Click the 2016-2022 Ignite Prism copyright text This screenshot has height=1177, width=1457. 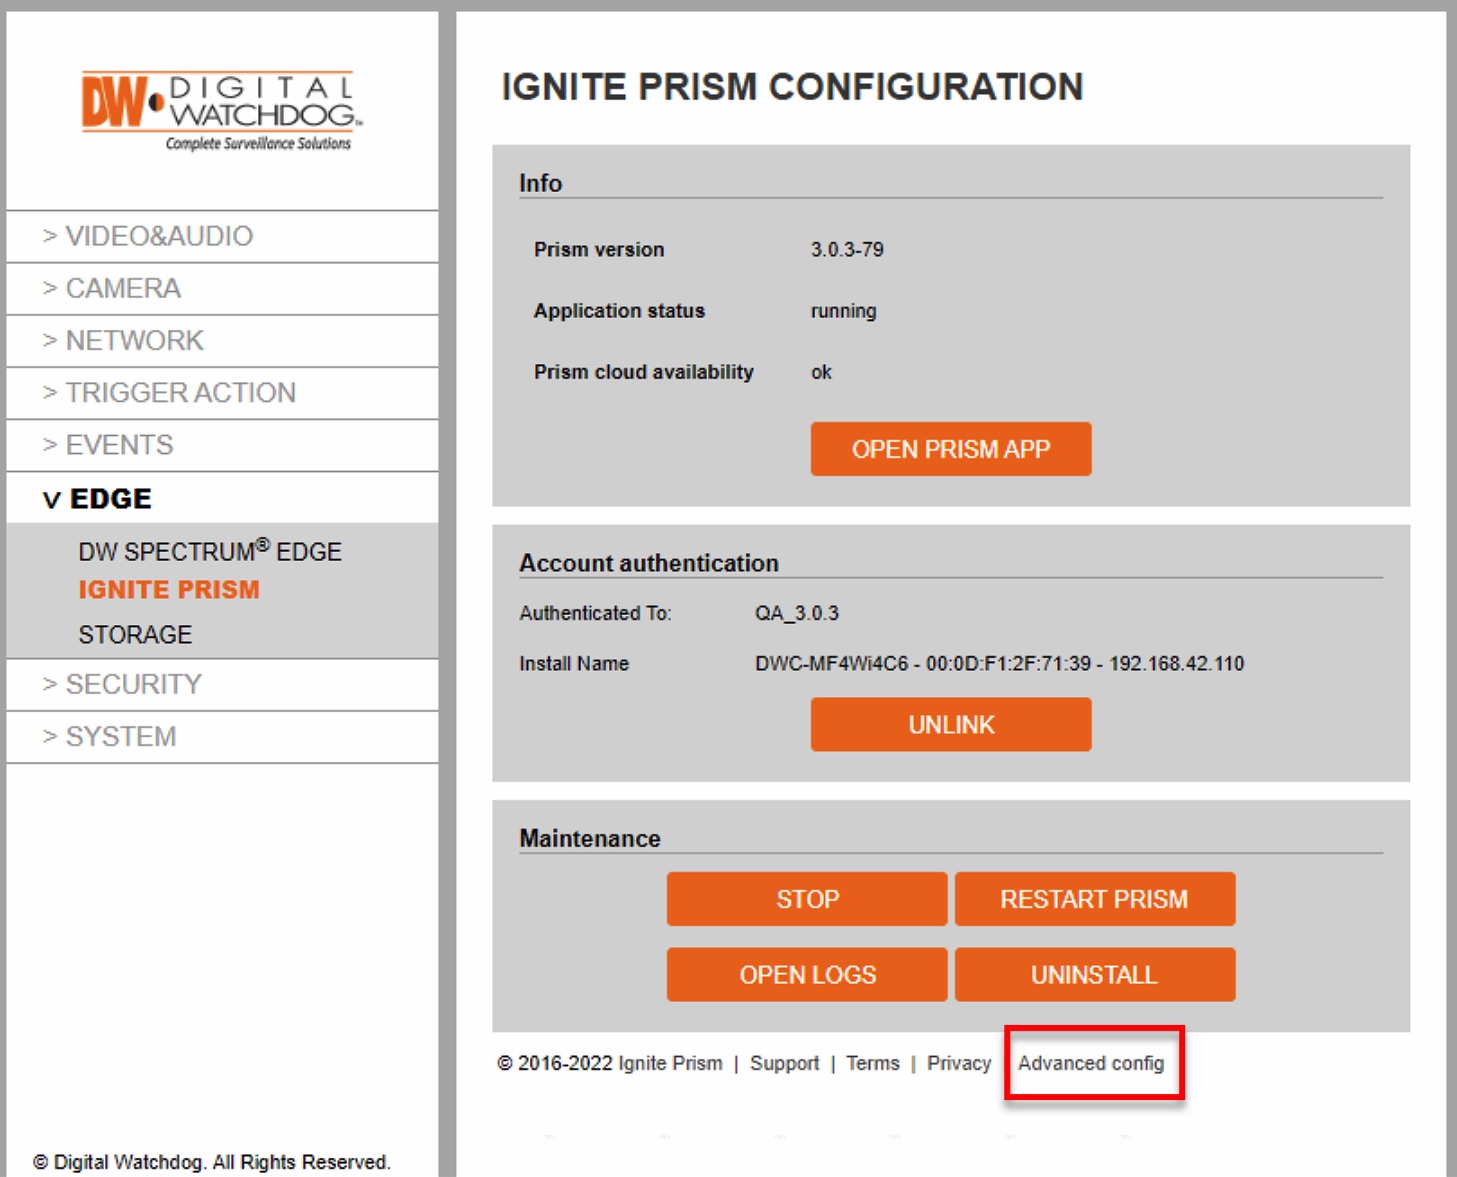(609, 1063)
